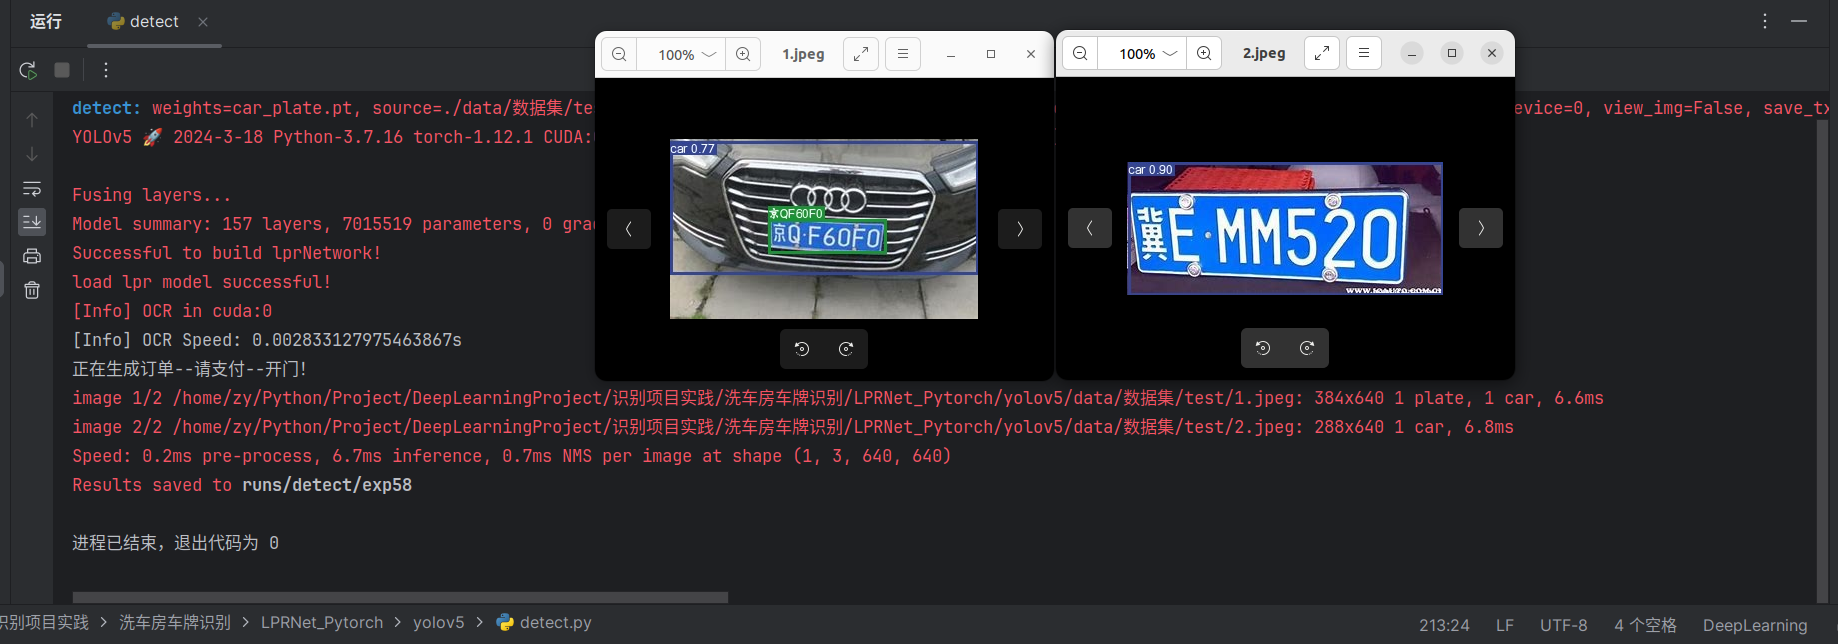Enter fullscreen in 1.jpeg viewer

(861, 54)
